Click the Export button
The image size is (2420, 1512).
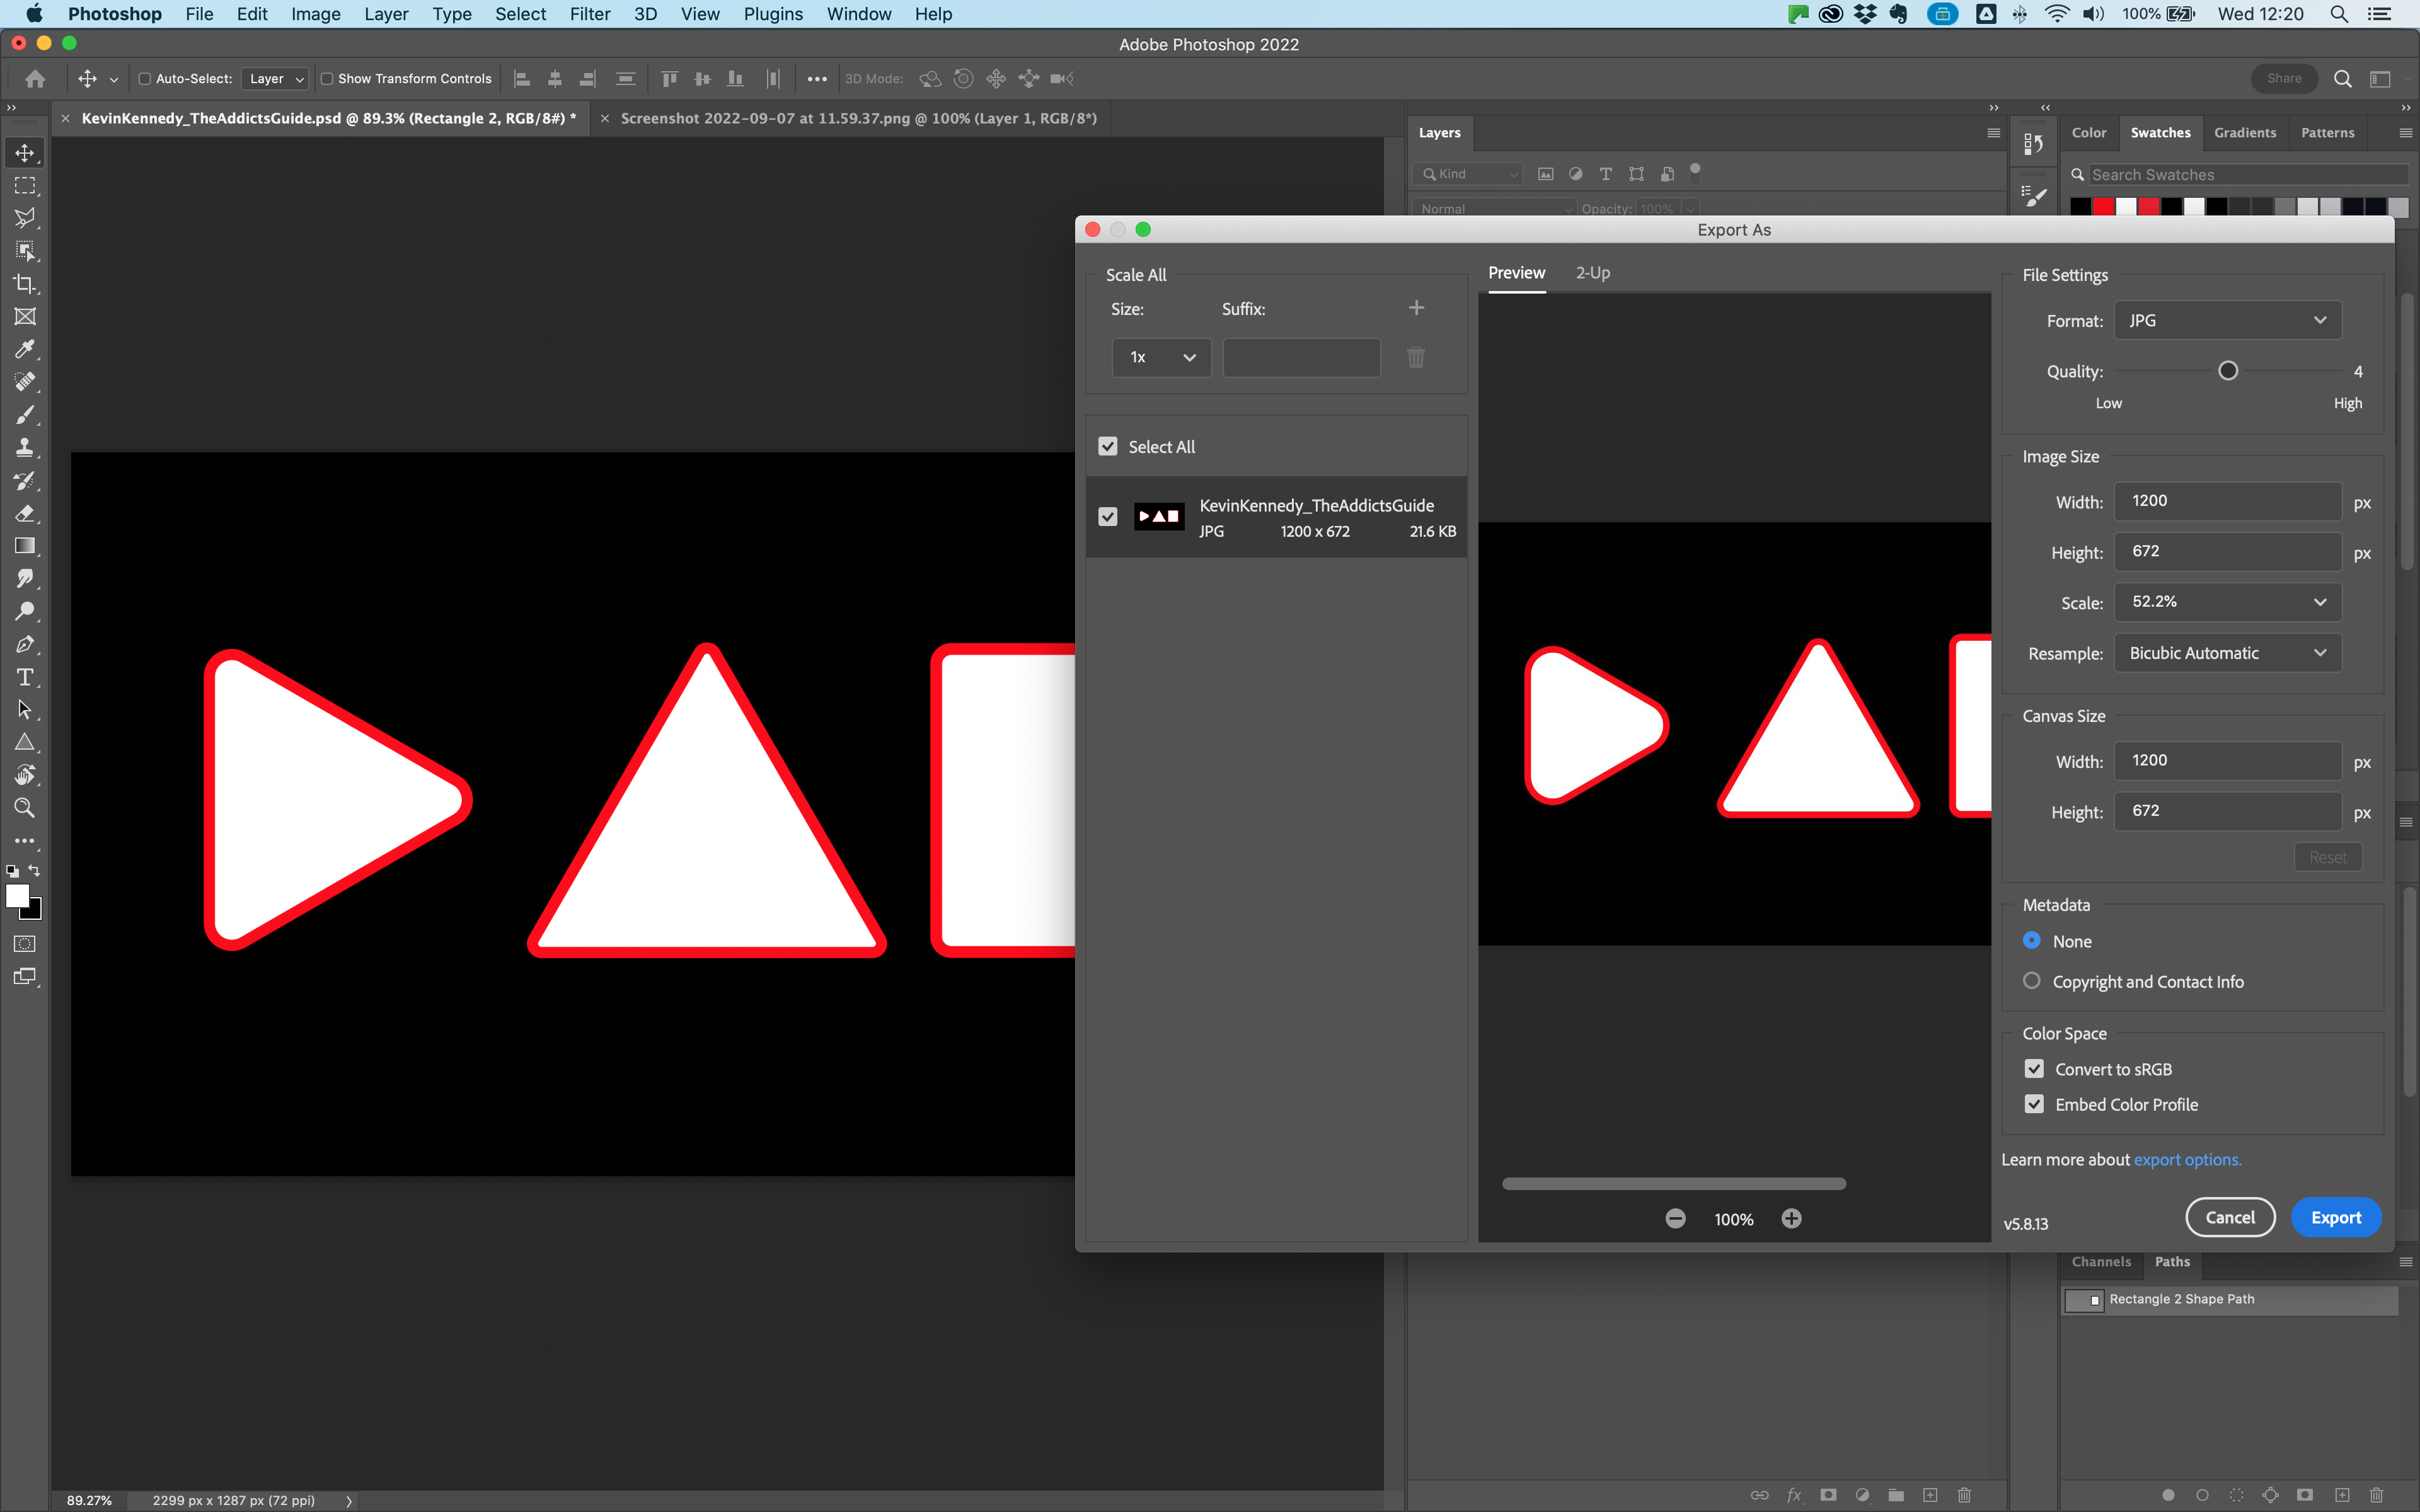pyautogui.click(x=2336, y=1217)
